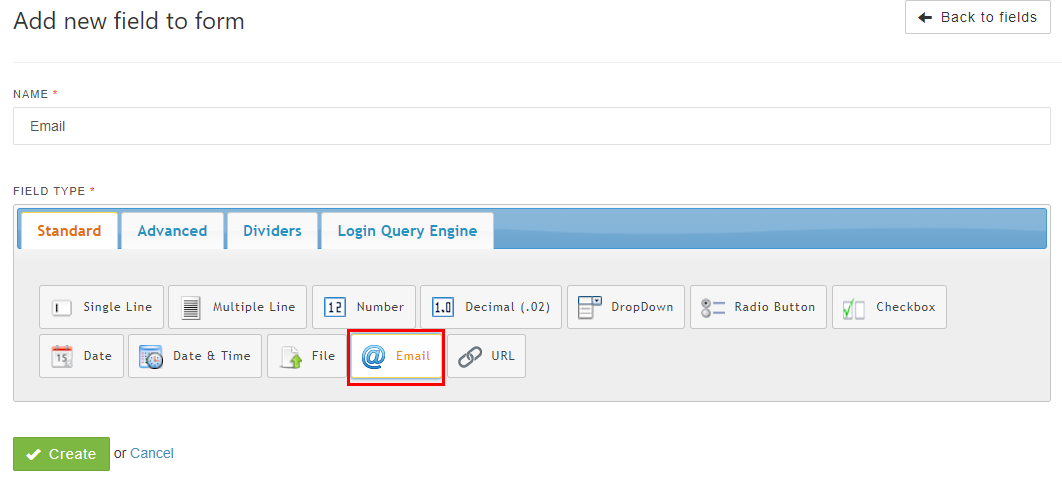Choose the Date & Time field type icon
1062x497 pixels.
(151, 356)
